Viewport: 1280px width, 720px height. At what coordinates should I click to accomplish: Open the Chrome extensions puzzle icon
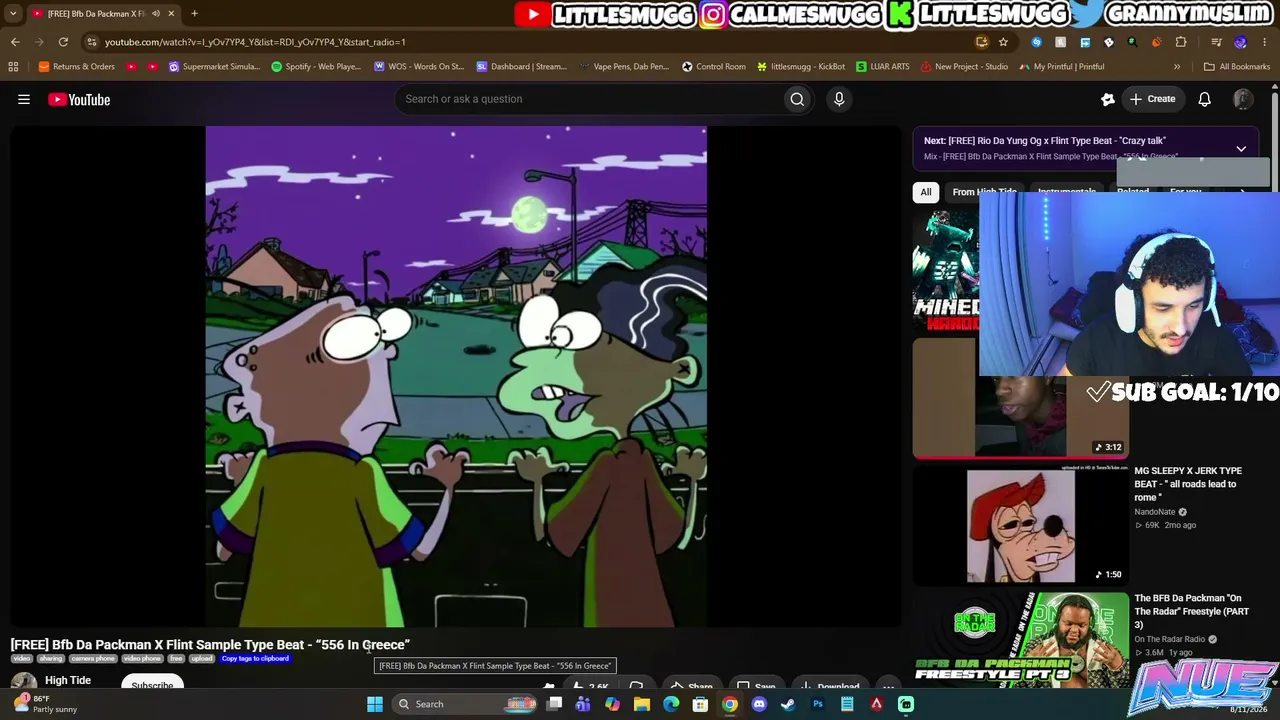pos(1181,42)
